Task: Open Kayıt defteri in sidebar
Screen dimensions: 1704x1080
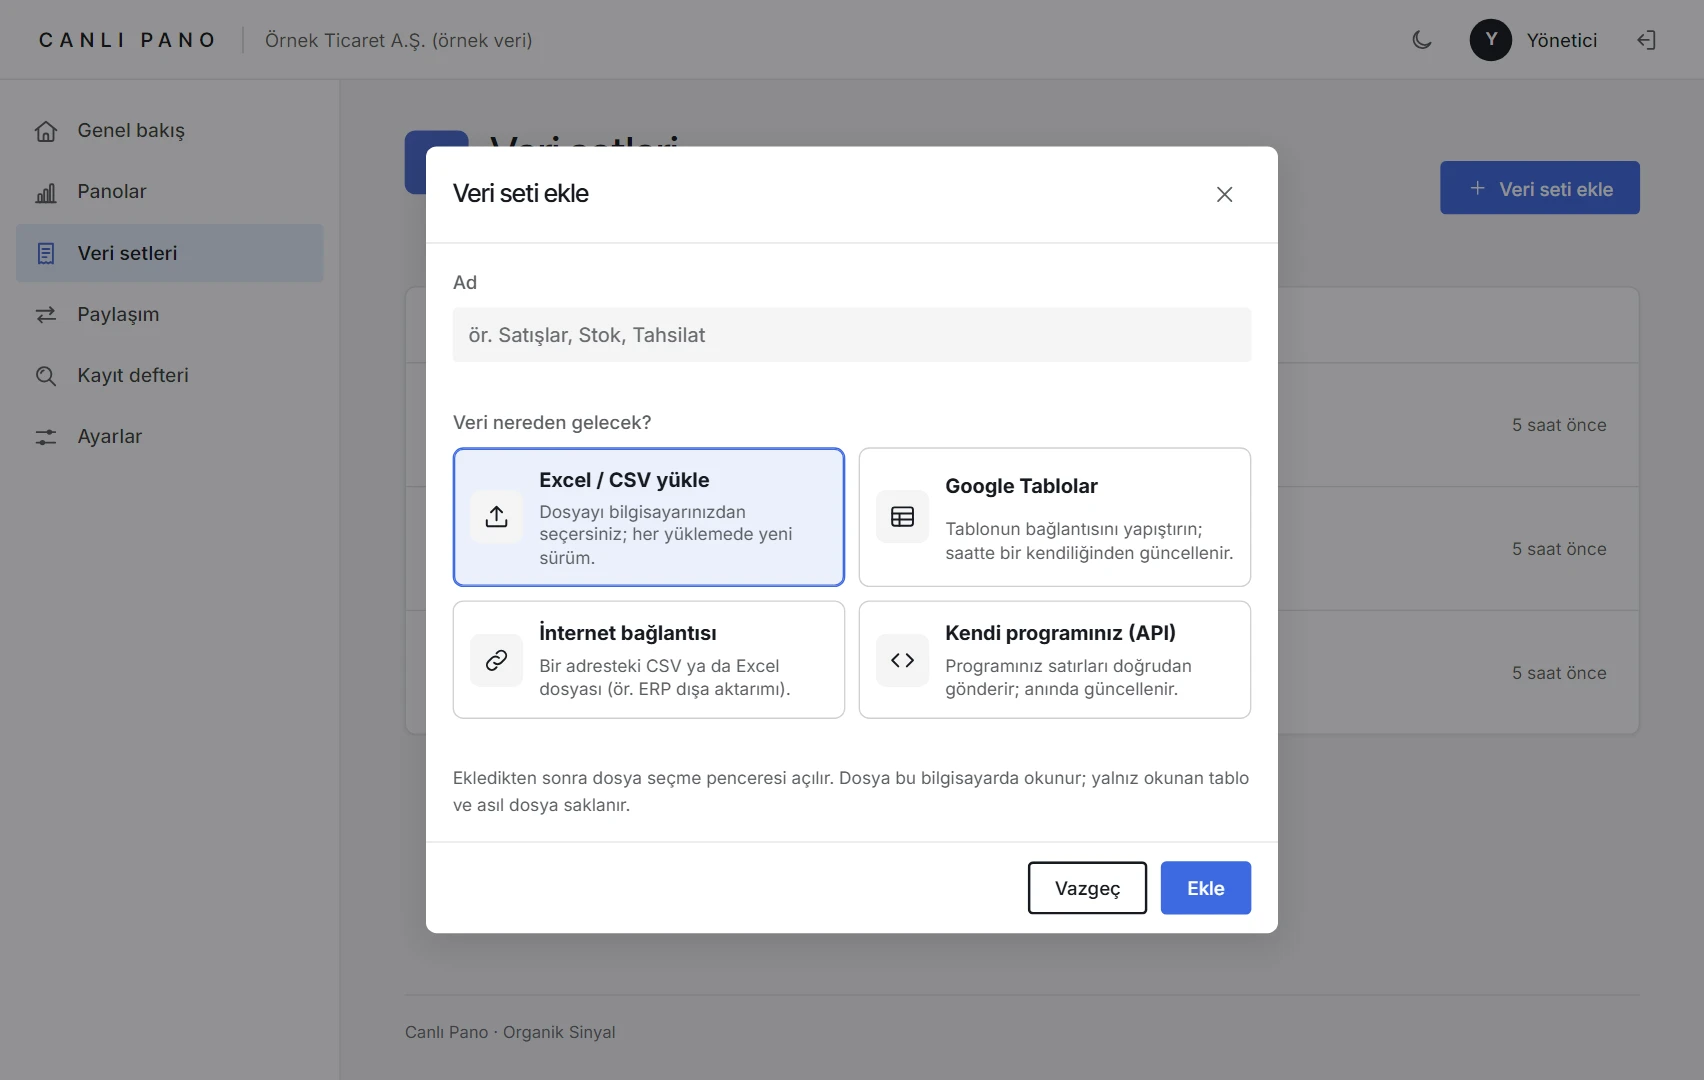Action: [170, 376]
